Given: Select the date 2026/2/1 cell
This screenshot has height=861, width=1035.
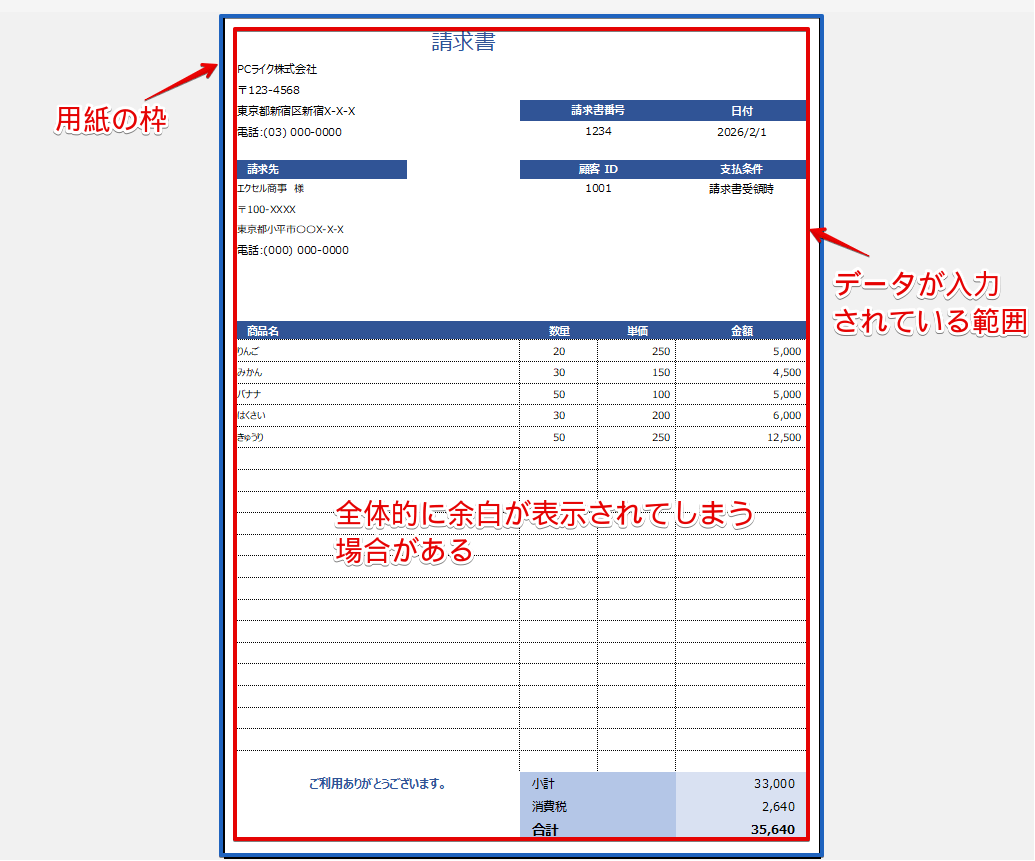Looking at the screenshot, I should [744, 131].
